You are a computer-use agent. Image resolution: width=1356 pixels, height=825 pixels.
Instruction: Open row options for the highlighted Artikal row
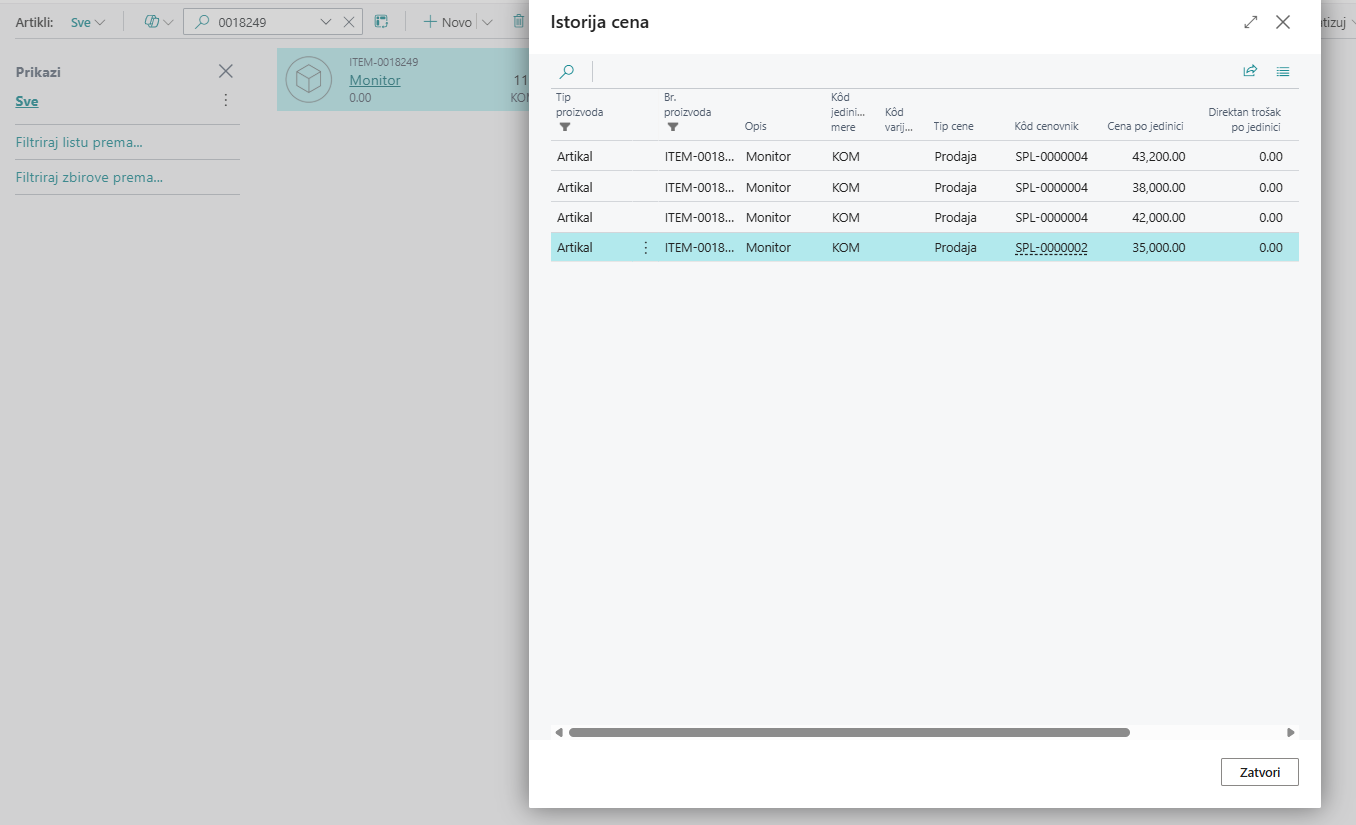click(645, 248)
